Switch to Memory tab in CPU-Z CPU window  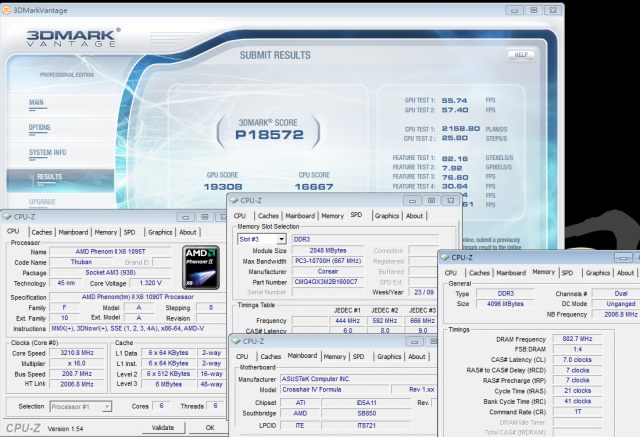click(x=106, y=232)
